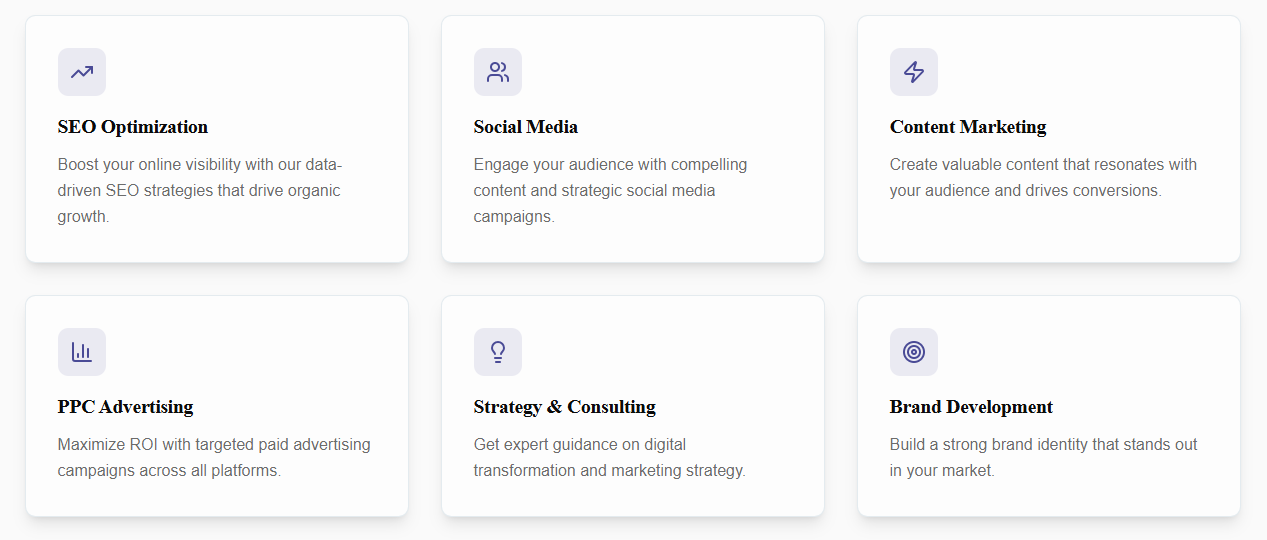Open the SEO Optimization heading
The image size is (1267, 540).
click(x=133, y=127)
